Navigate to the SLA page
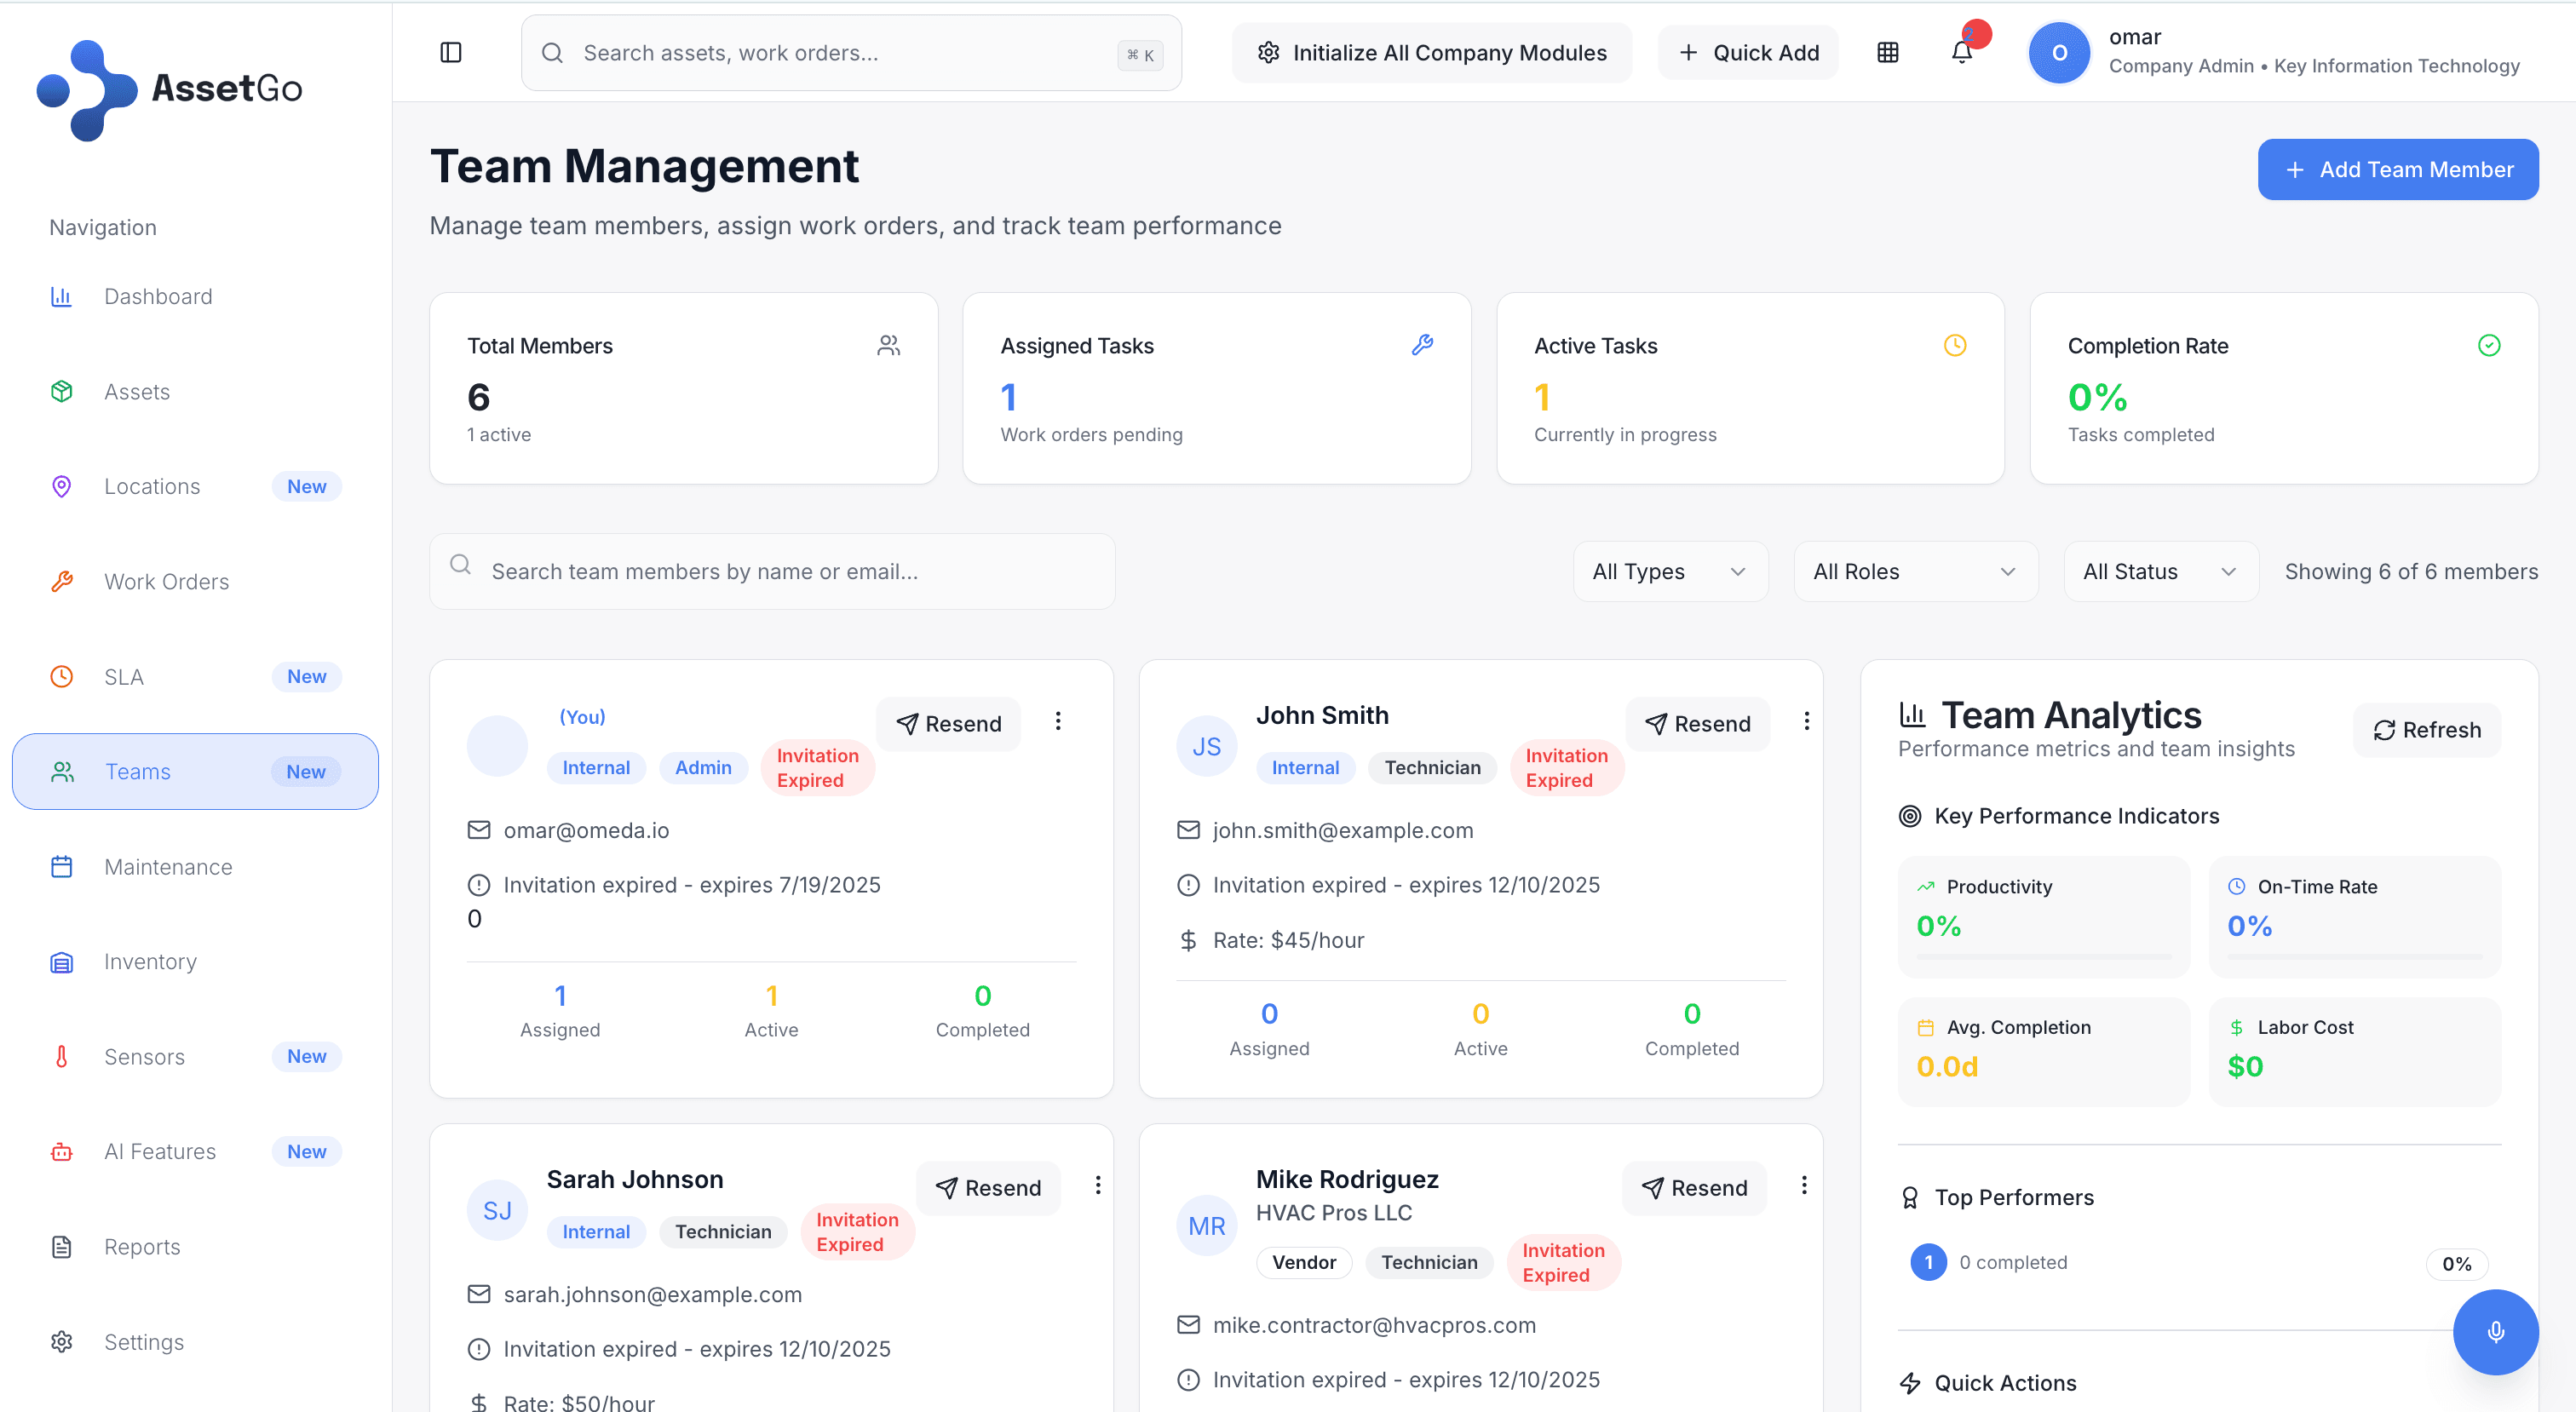This screenshot has width=2576, height=1412. (x=195, y=676)
